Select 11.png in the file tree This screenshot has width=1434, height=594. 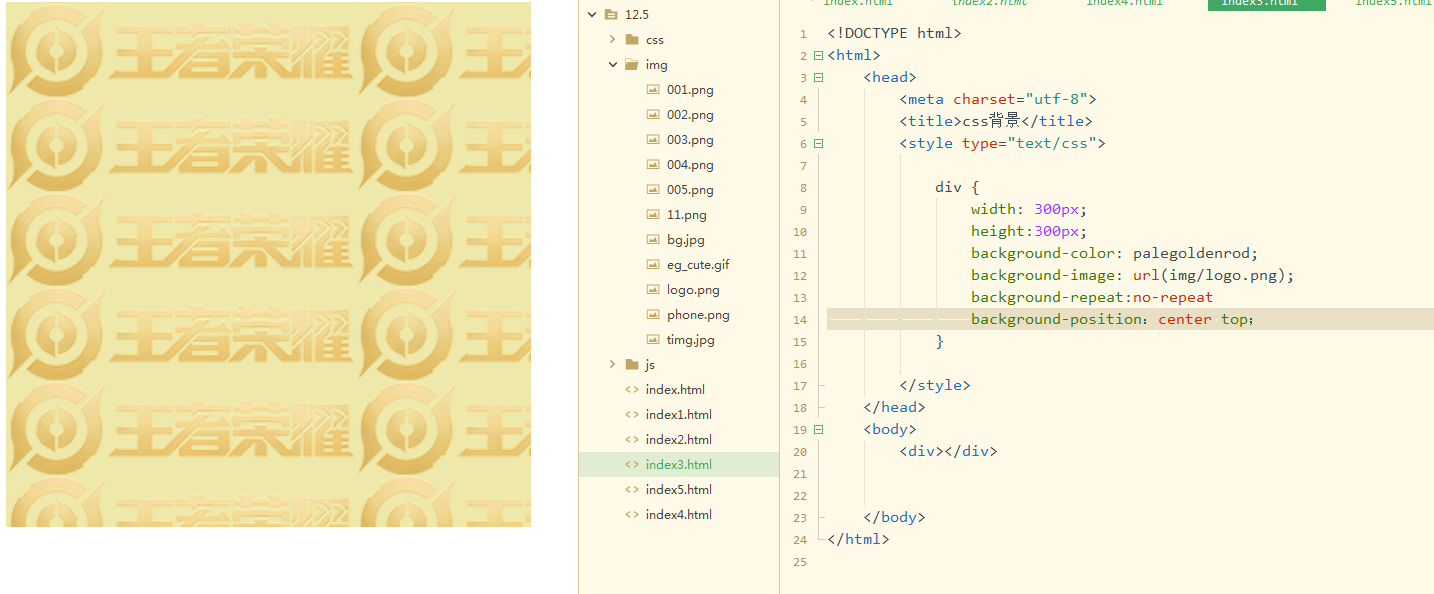pyautogui.click(x=687, y=215)
